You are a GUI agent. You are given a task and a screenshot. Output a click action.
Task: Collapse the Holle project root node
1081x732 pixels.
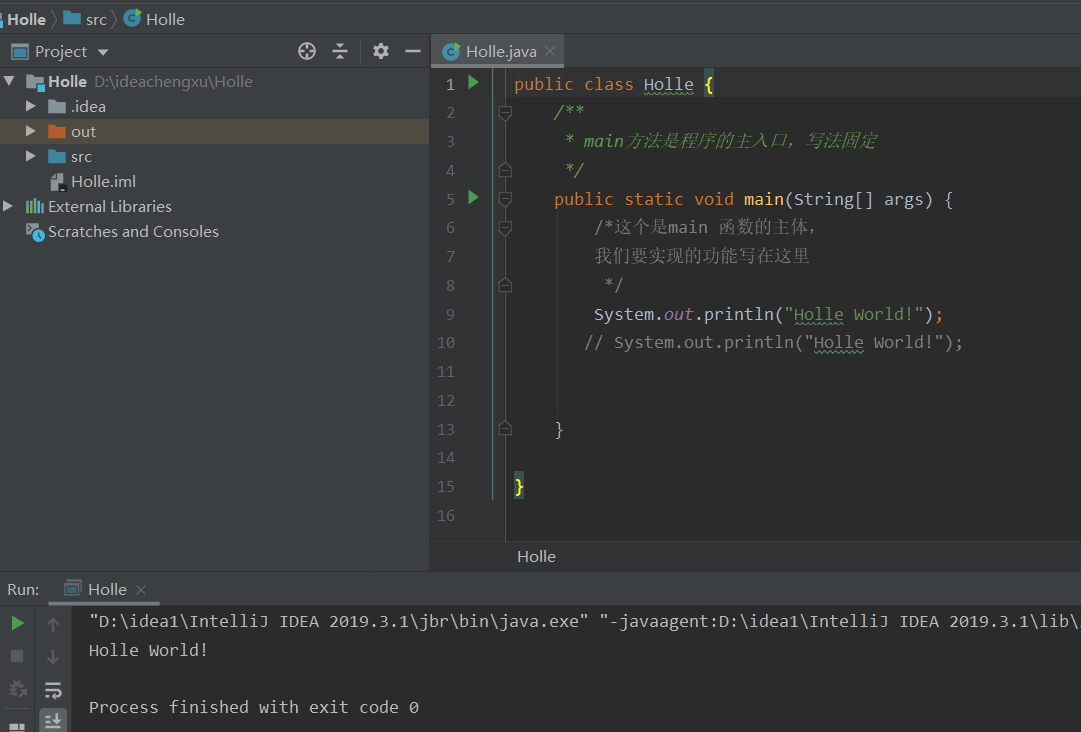point(9,81)
